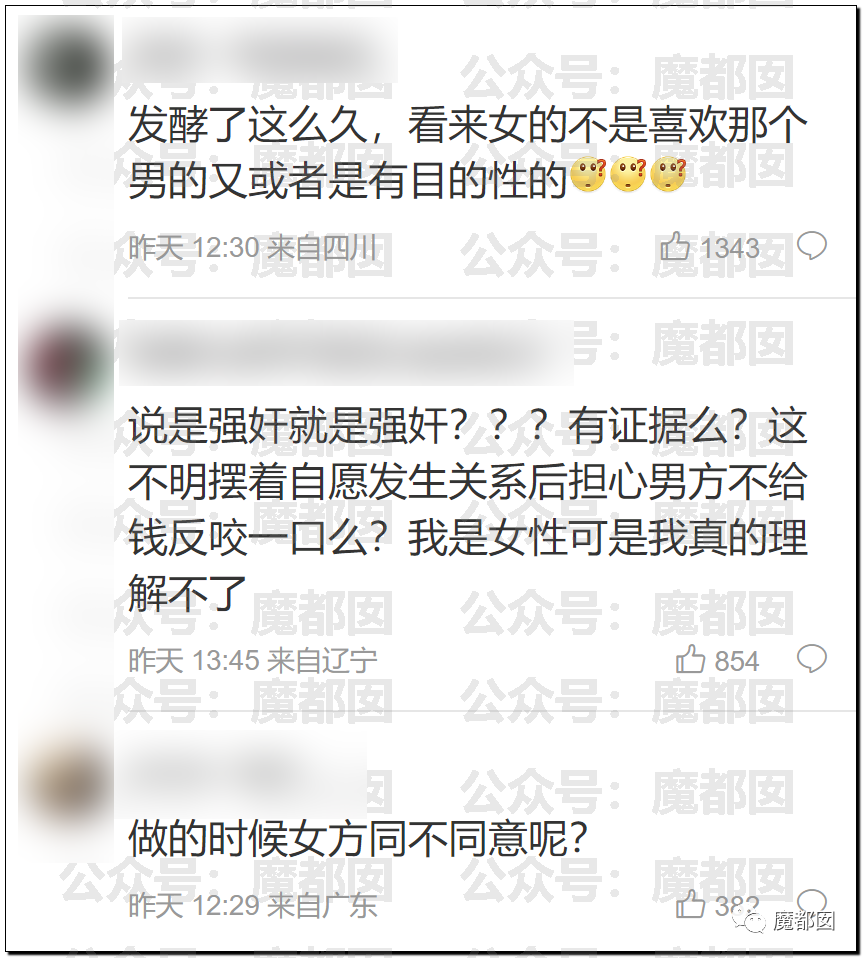Select the comment 做的时候女方同不同意呢

coord(358,838)
